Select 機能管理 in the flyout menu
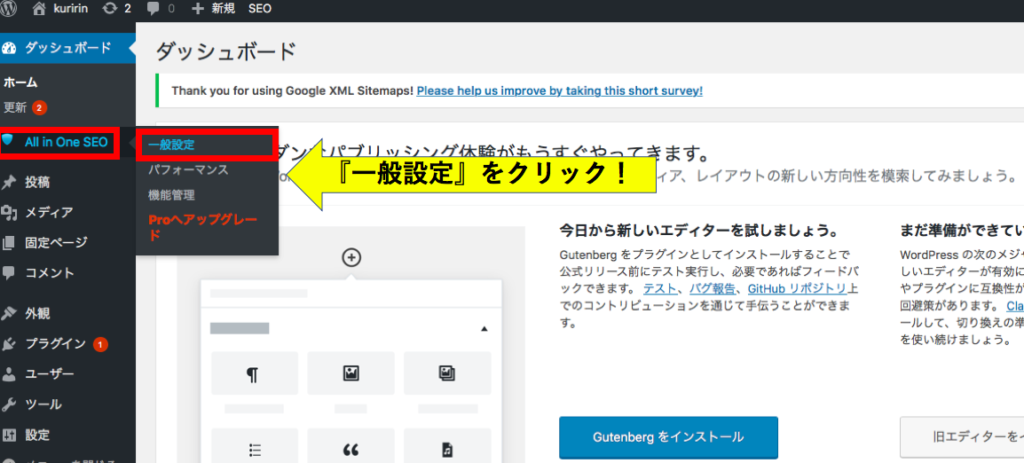The image size is (1024, 463). tap(171, 195)
